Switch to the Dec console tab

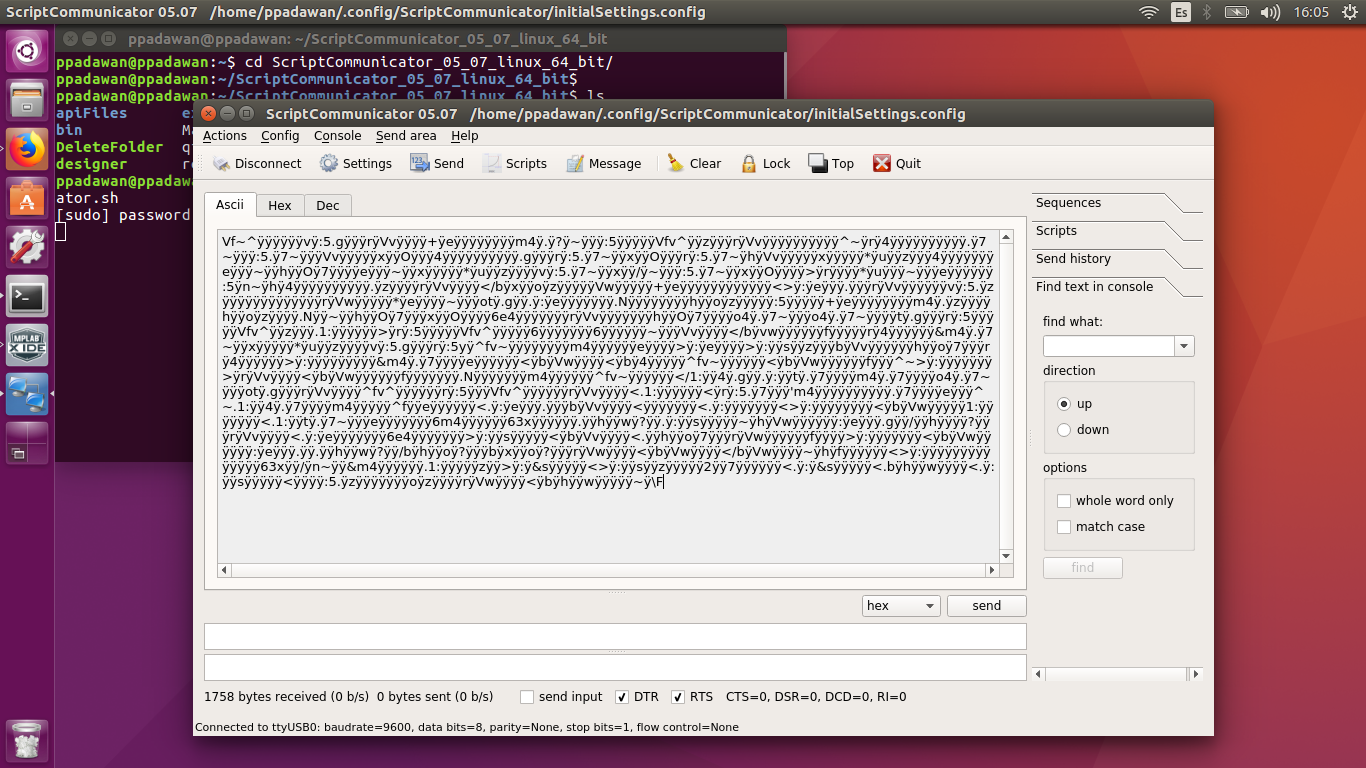tap(328, 206)
